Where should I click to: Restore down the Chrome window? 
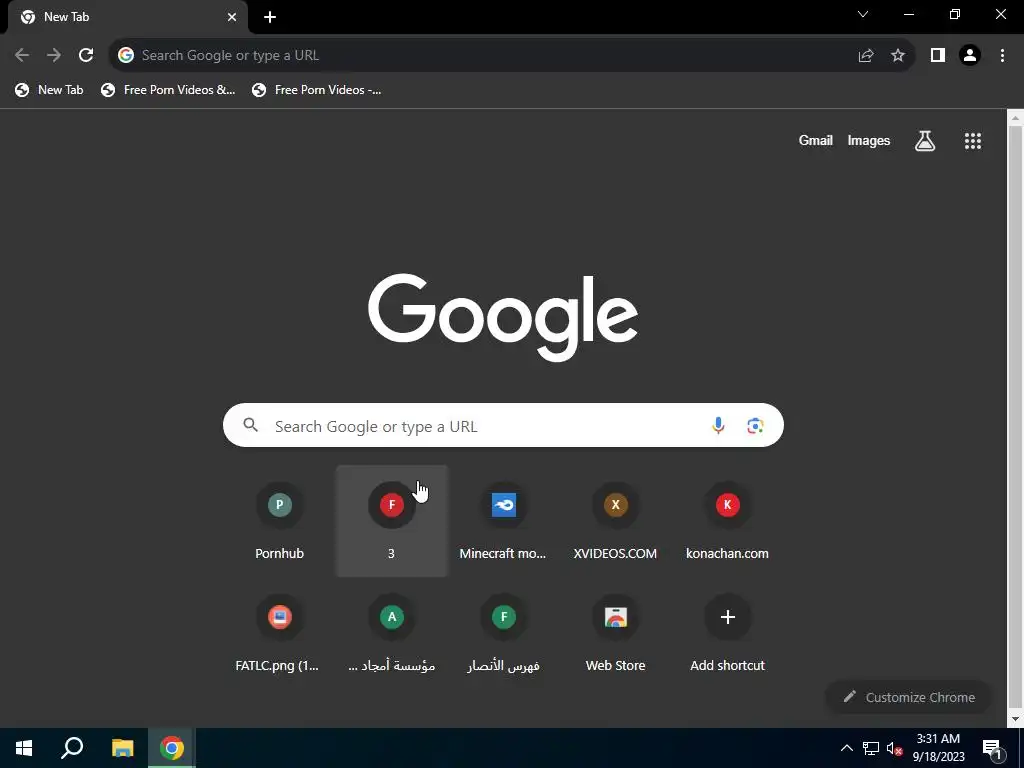[955, 14]
